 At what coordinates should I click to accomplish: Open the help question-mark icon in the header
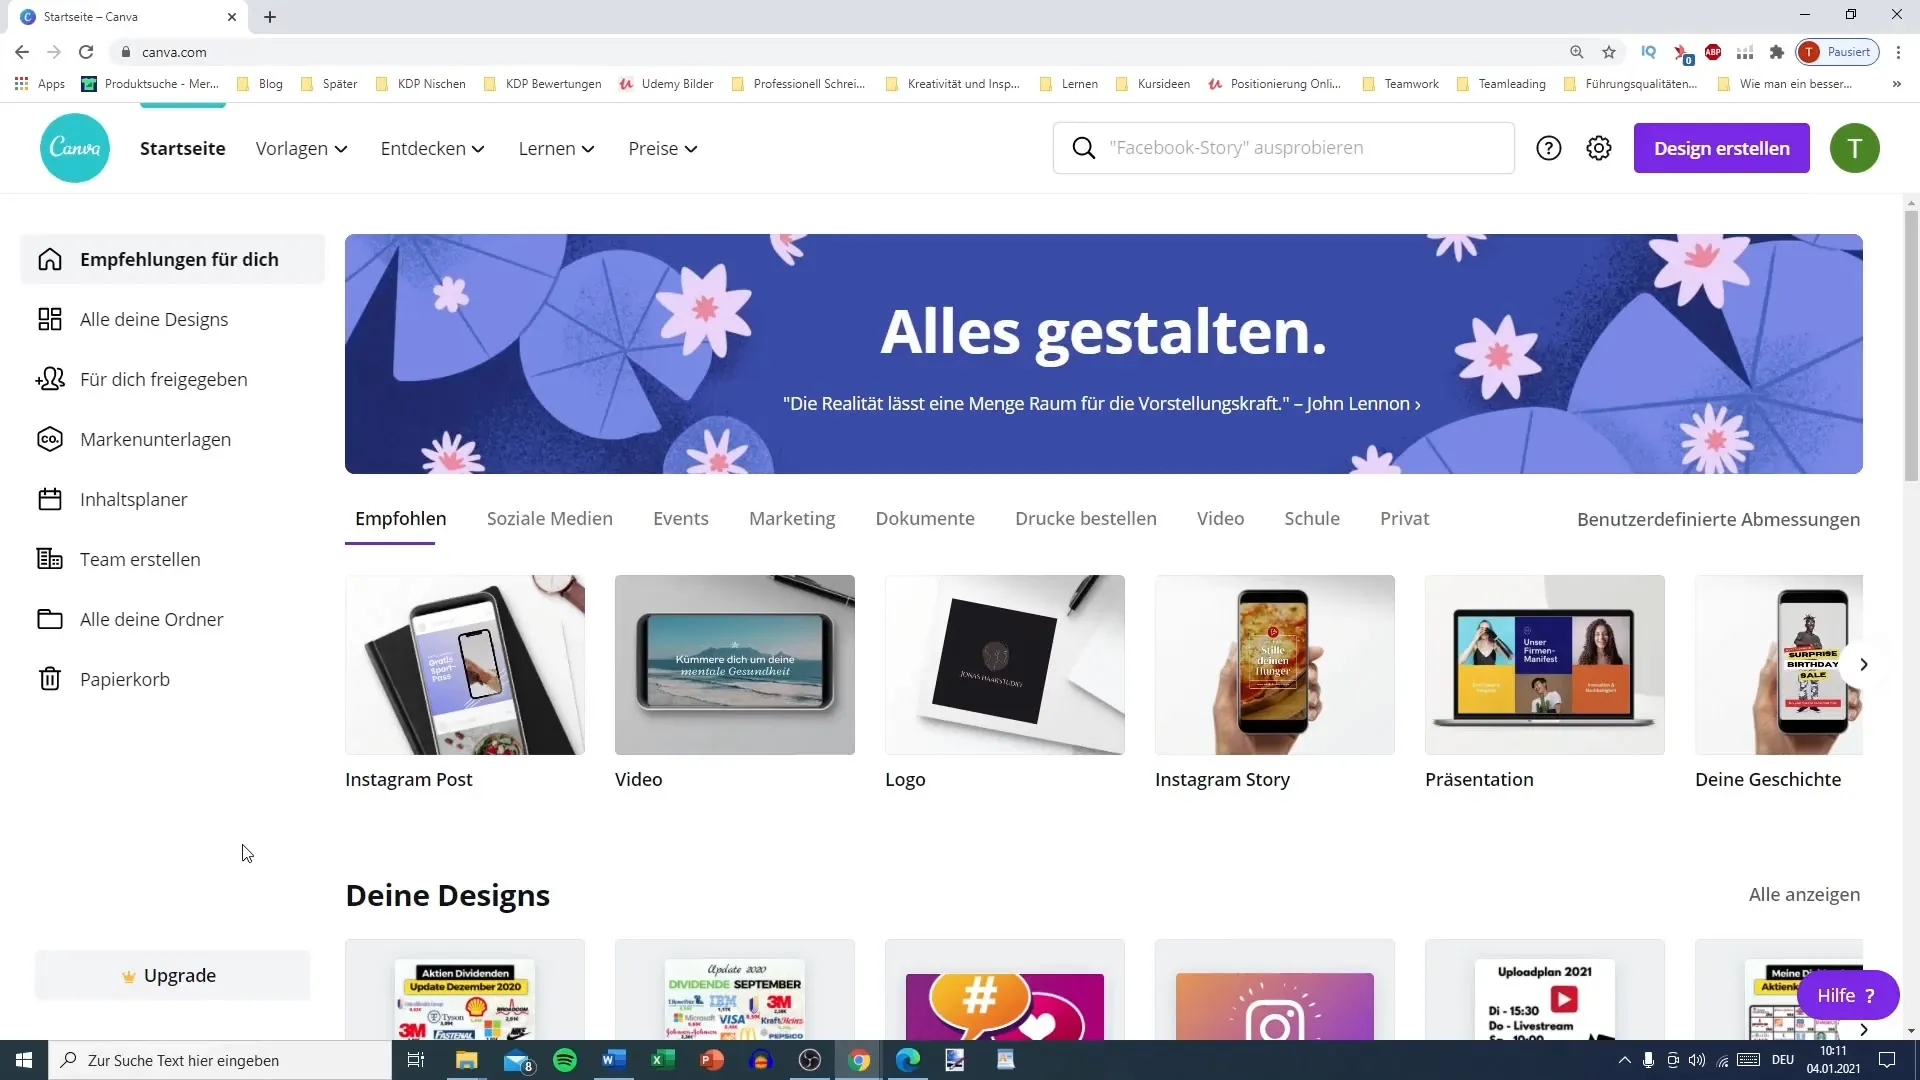pos(1549,148)
